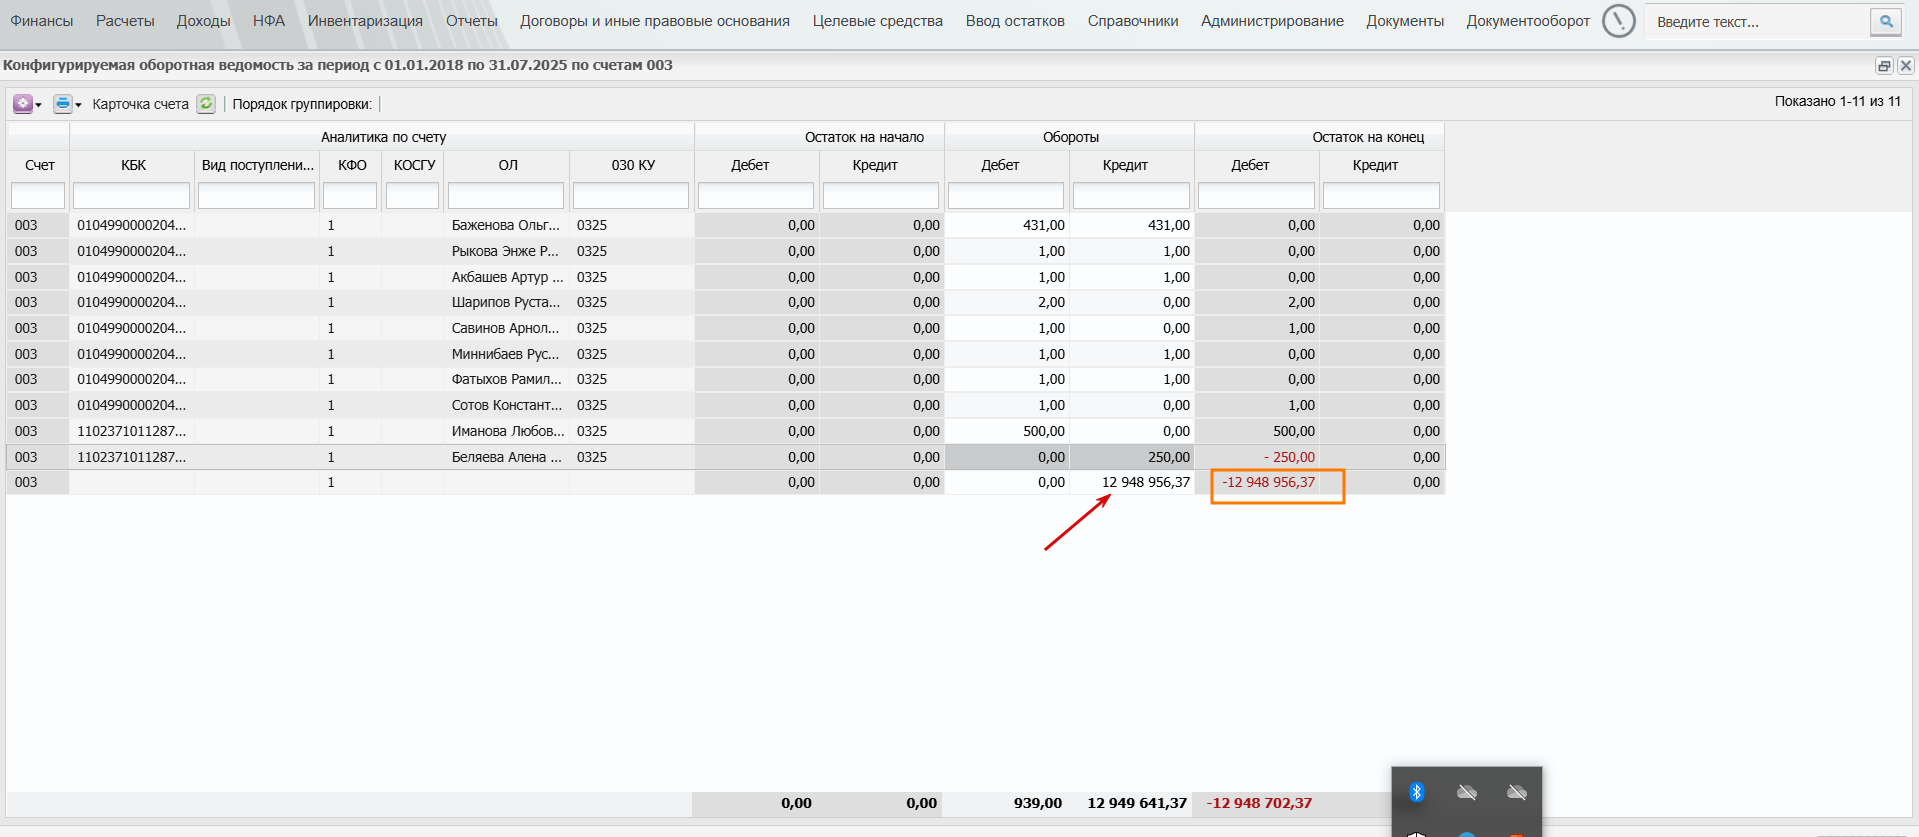Screen dimensions: 1919x837
Task: Select the Сотов Констант... row
Action: click(x=726, y=405)
